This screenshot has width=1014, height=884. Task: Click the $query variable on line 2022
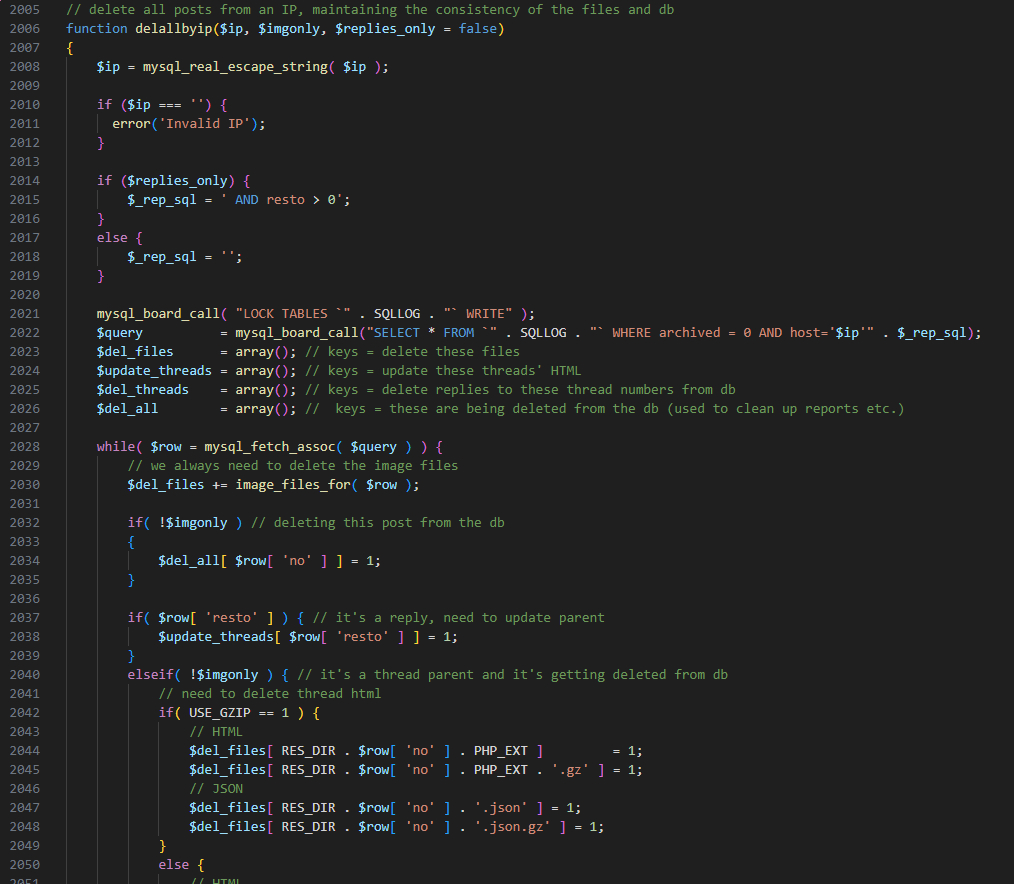coord(119,332)
